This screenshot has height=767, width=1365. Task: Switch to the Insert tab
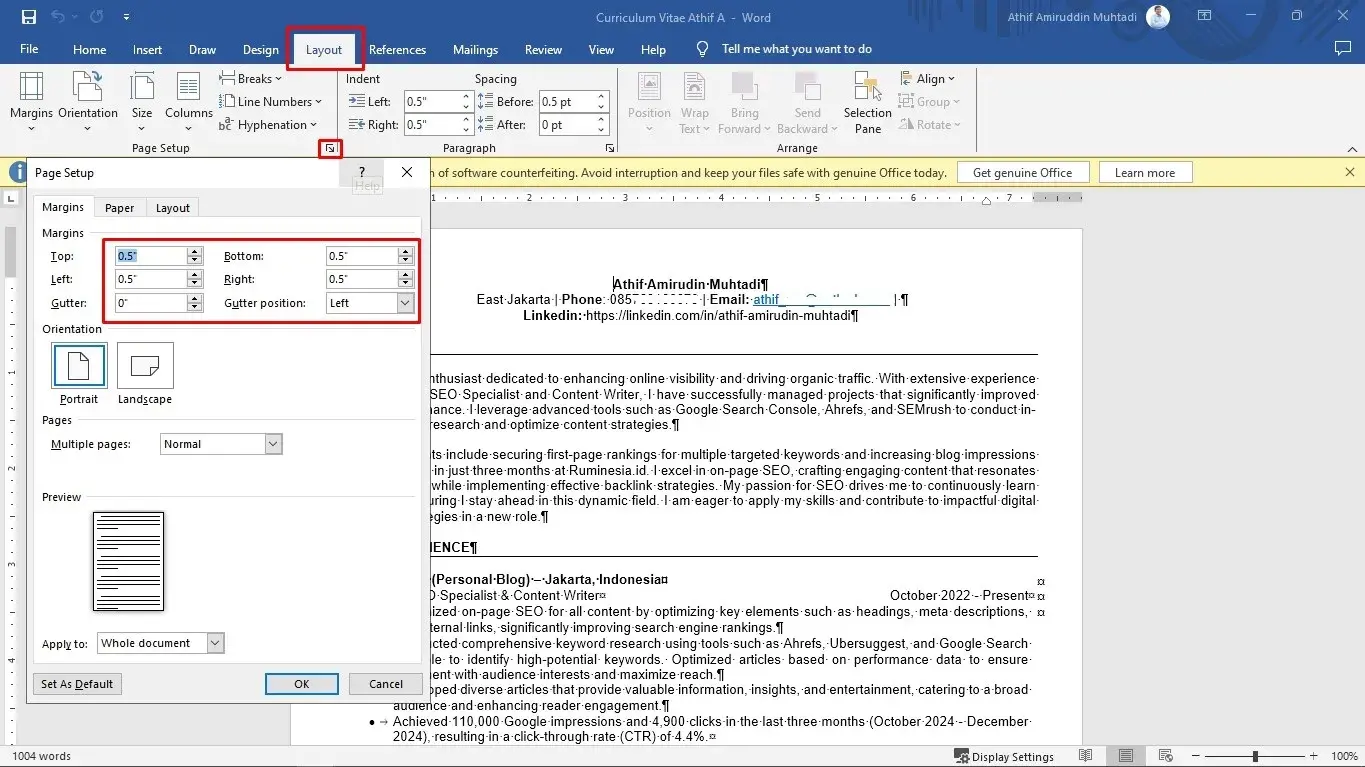coord(147,49)
